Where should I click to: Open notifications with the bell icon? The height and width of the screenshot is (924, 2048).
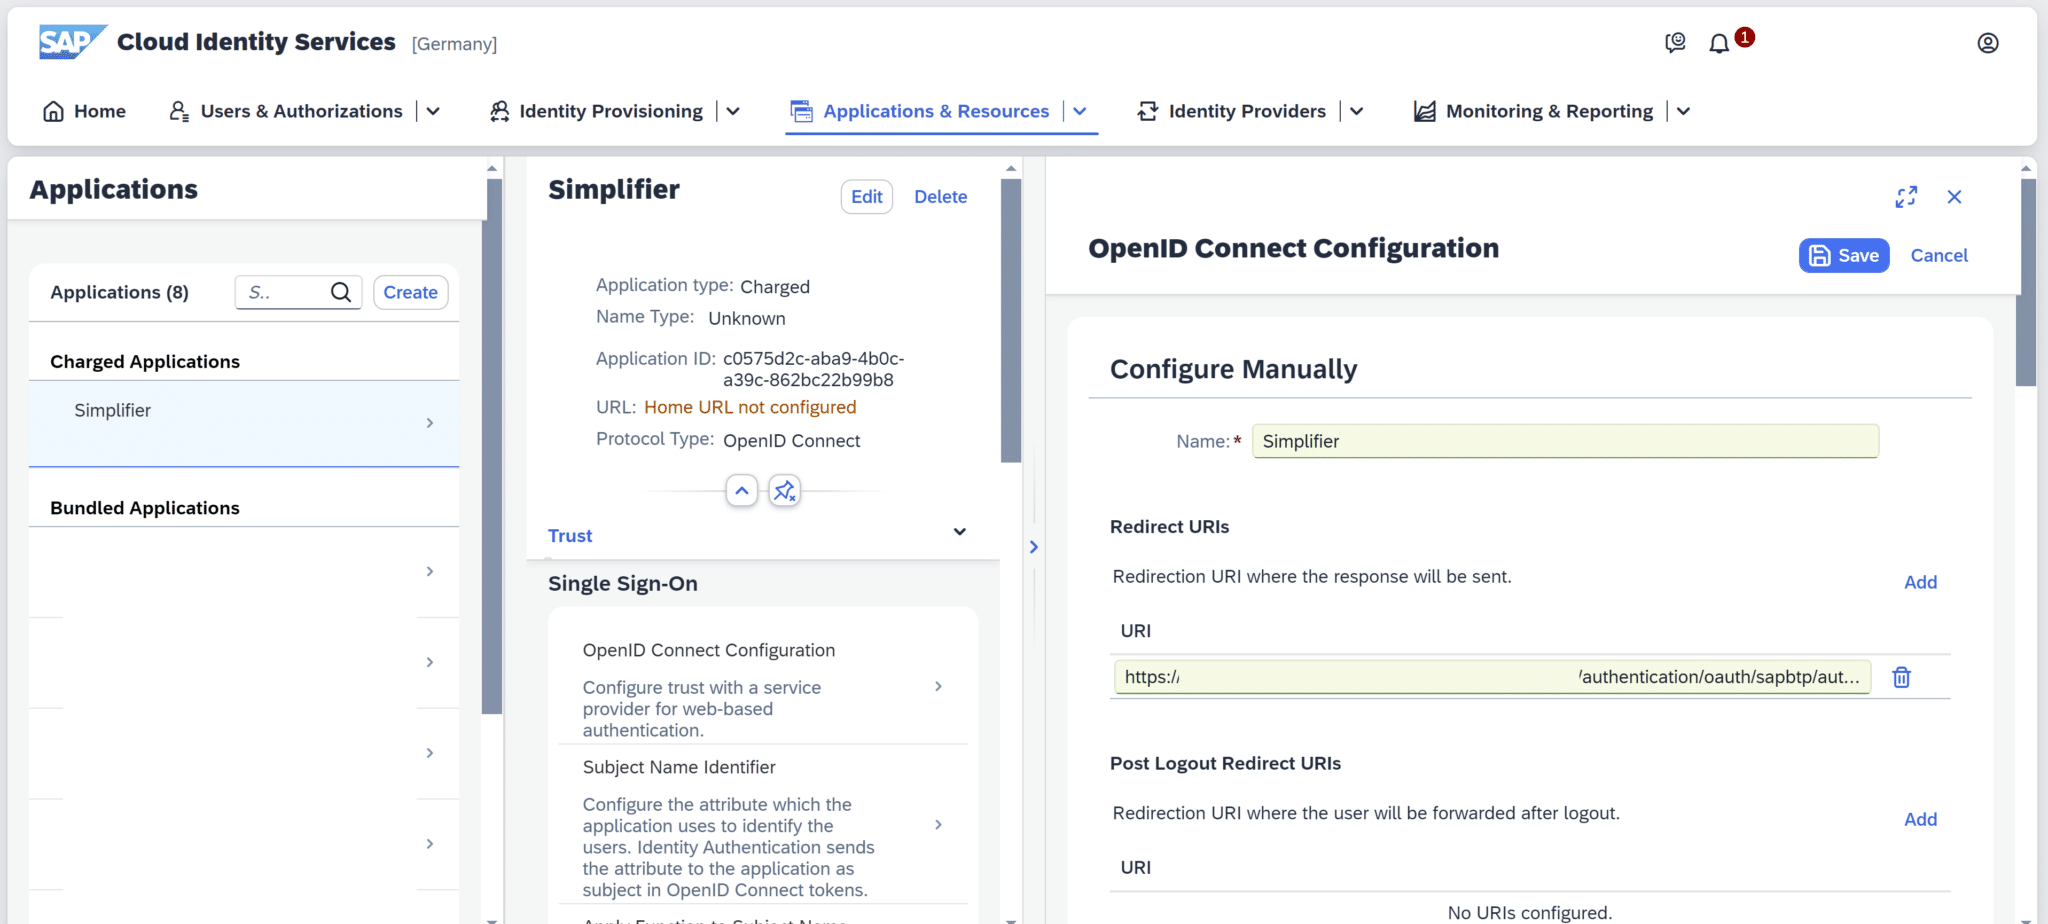tap(1719, 43)
